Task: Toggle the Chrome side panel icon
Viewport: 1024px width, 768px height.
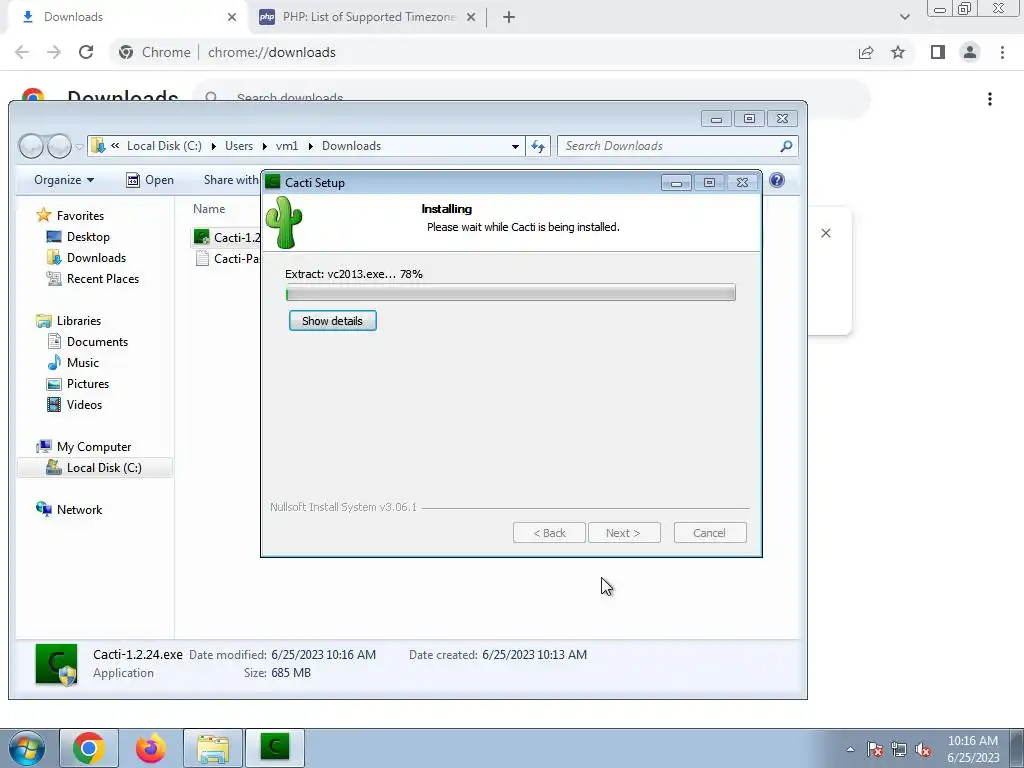Action: tap(938, 52)
